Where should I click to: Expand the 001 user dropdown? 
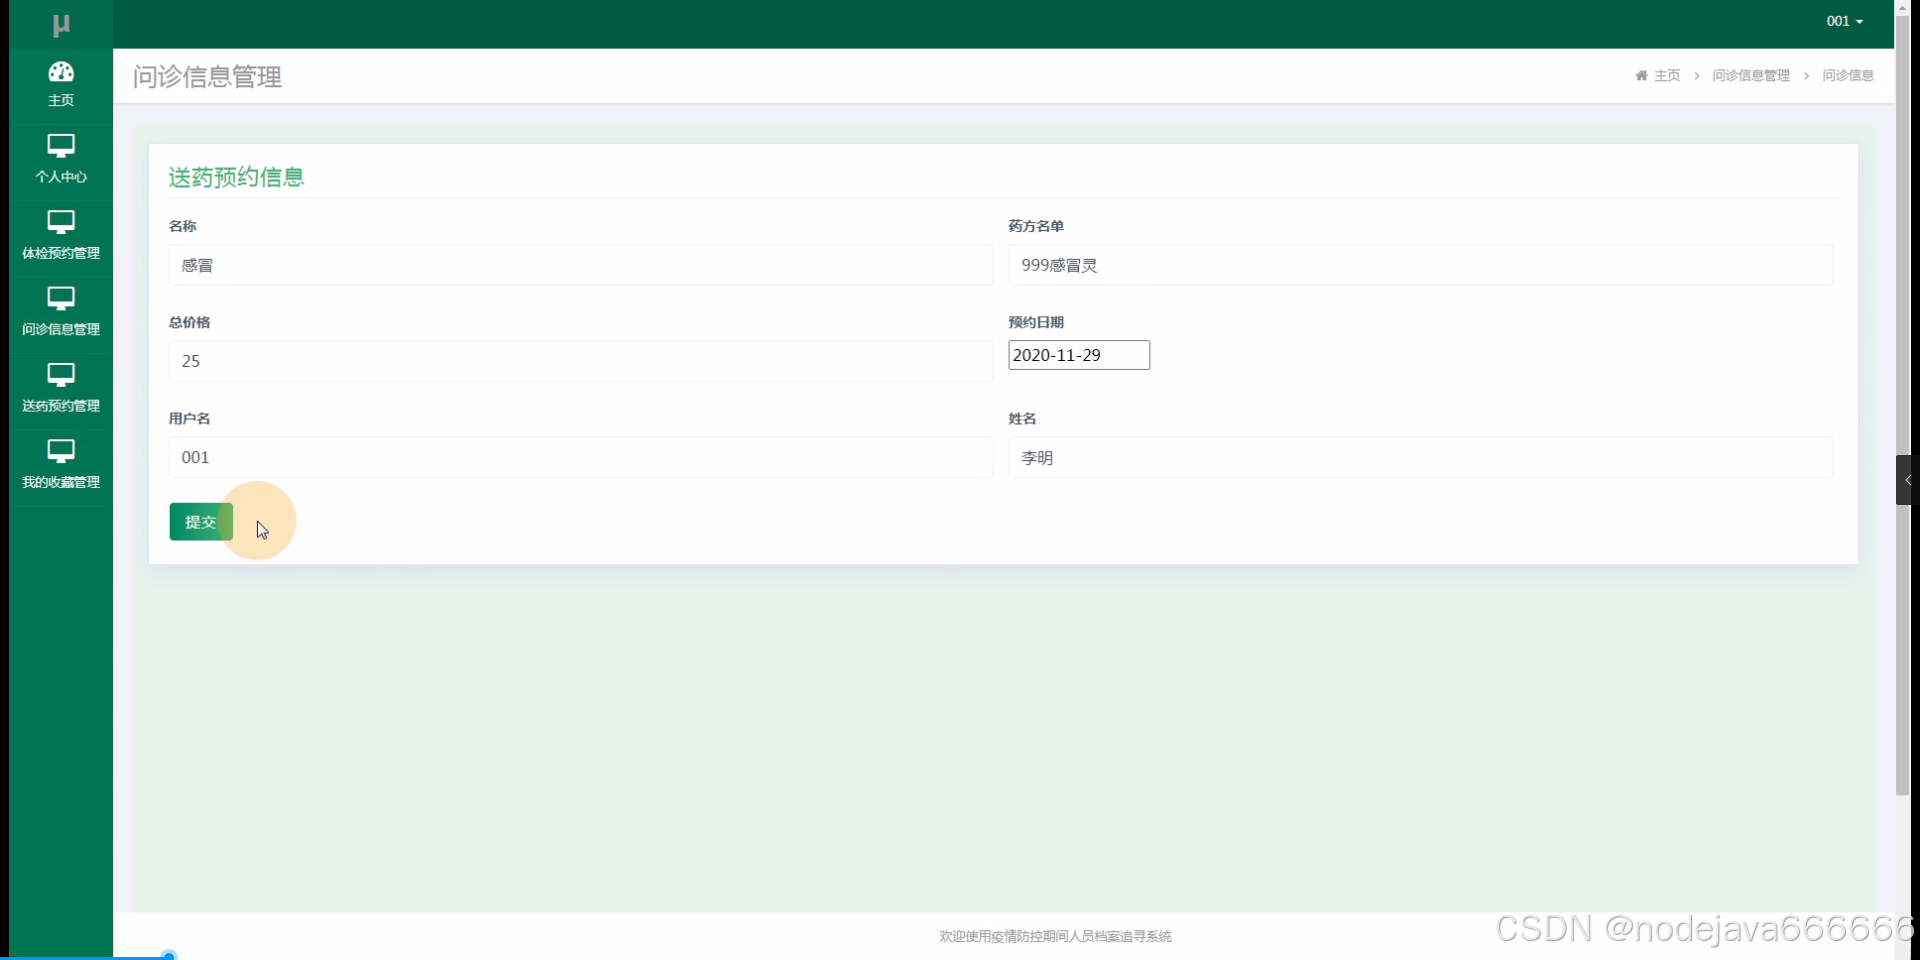point(1844,21)
